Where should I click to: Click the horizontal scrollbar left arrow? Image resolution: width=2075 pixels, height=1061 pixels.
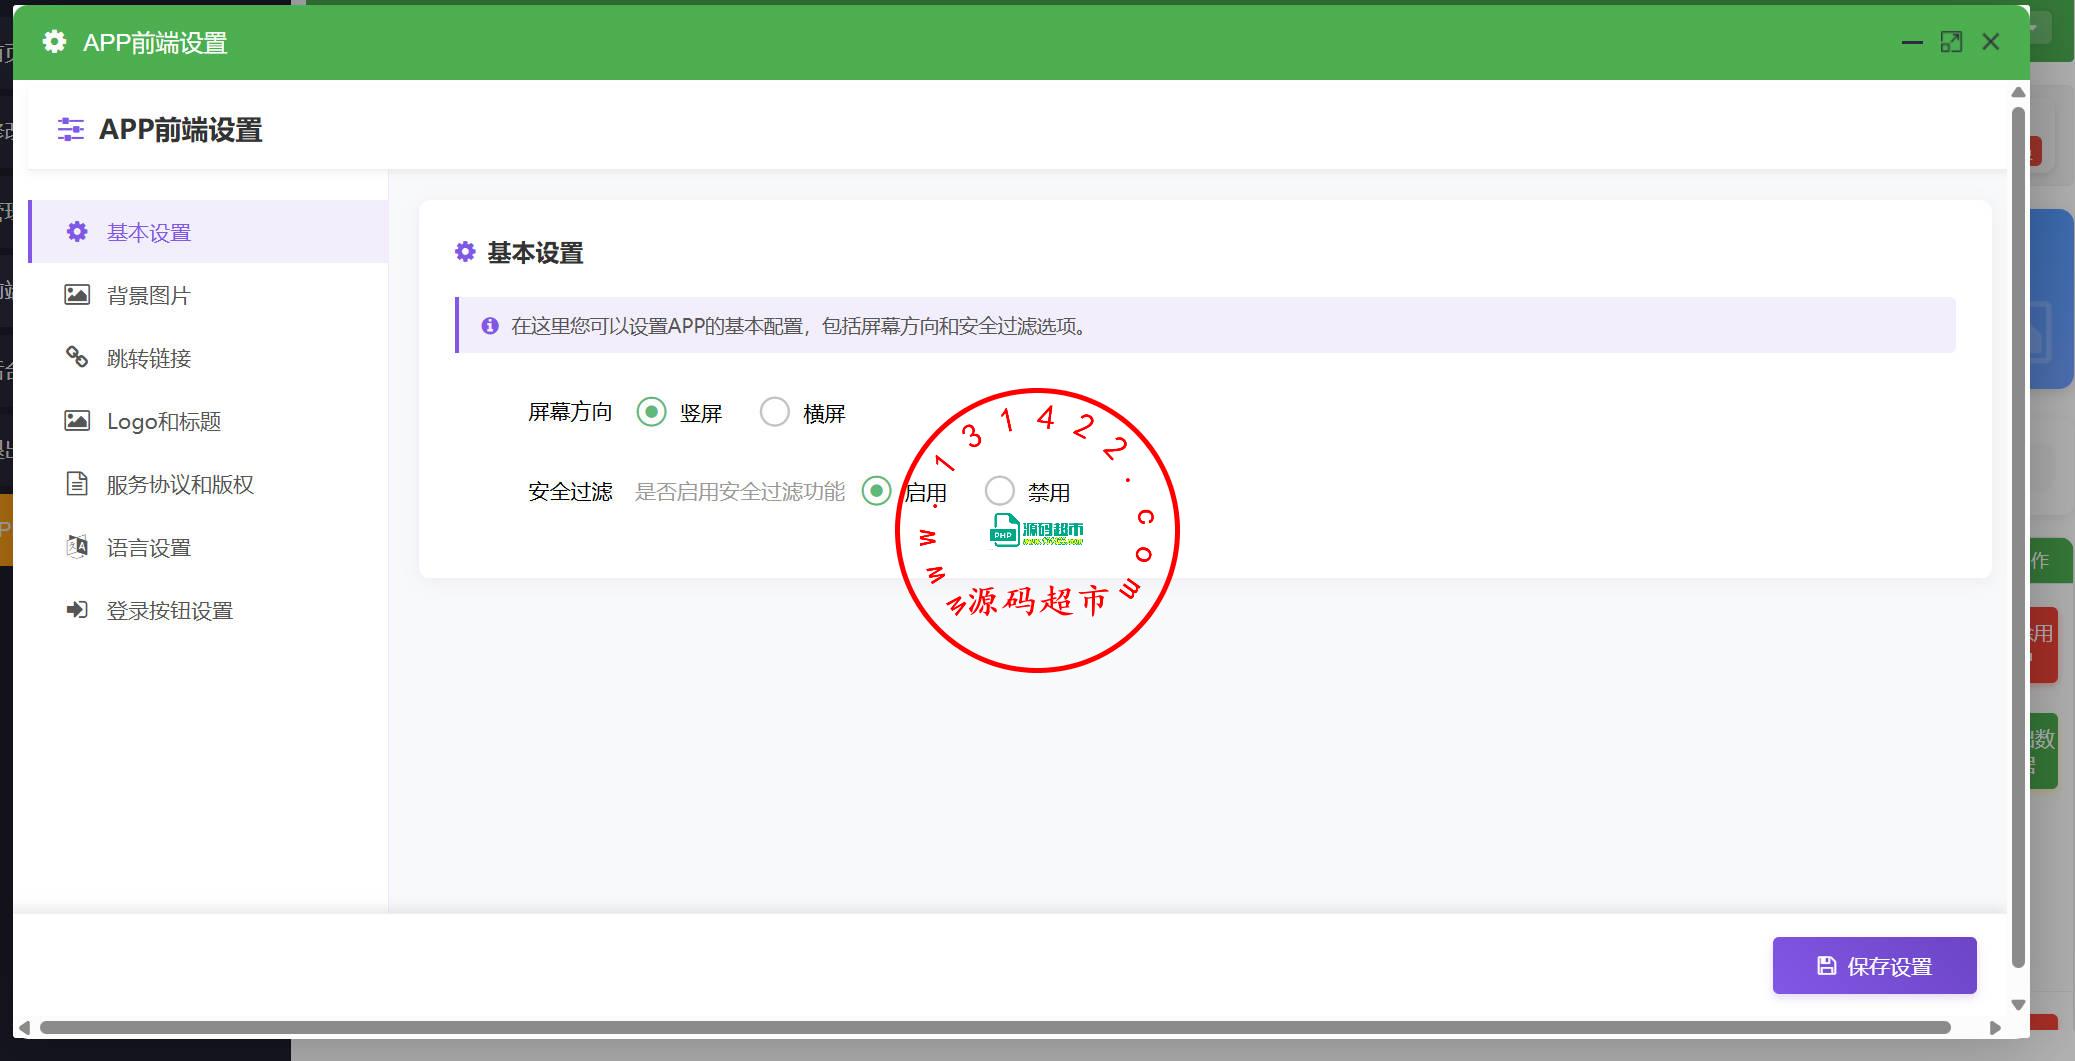pos(24,1027)
